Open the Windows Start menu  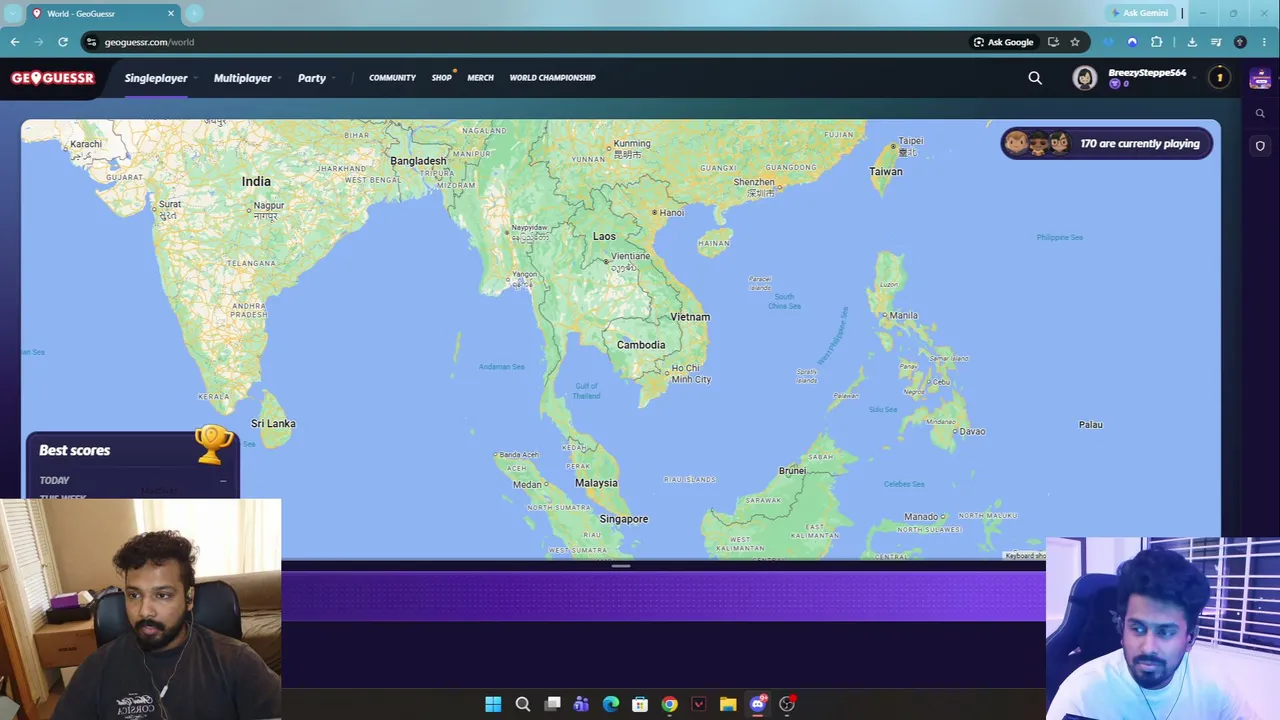click(493, 704)
